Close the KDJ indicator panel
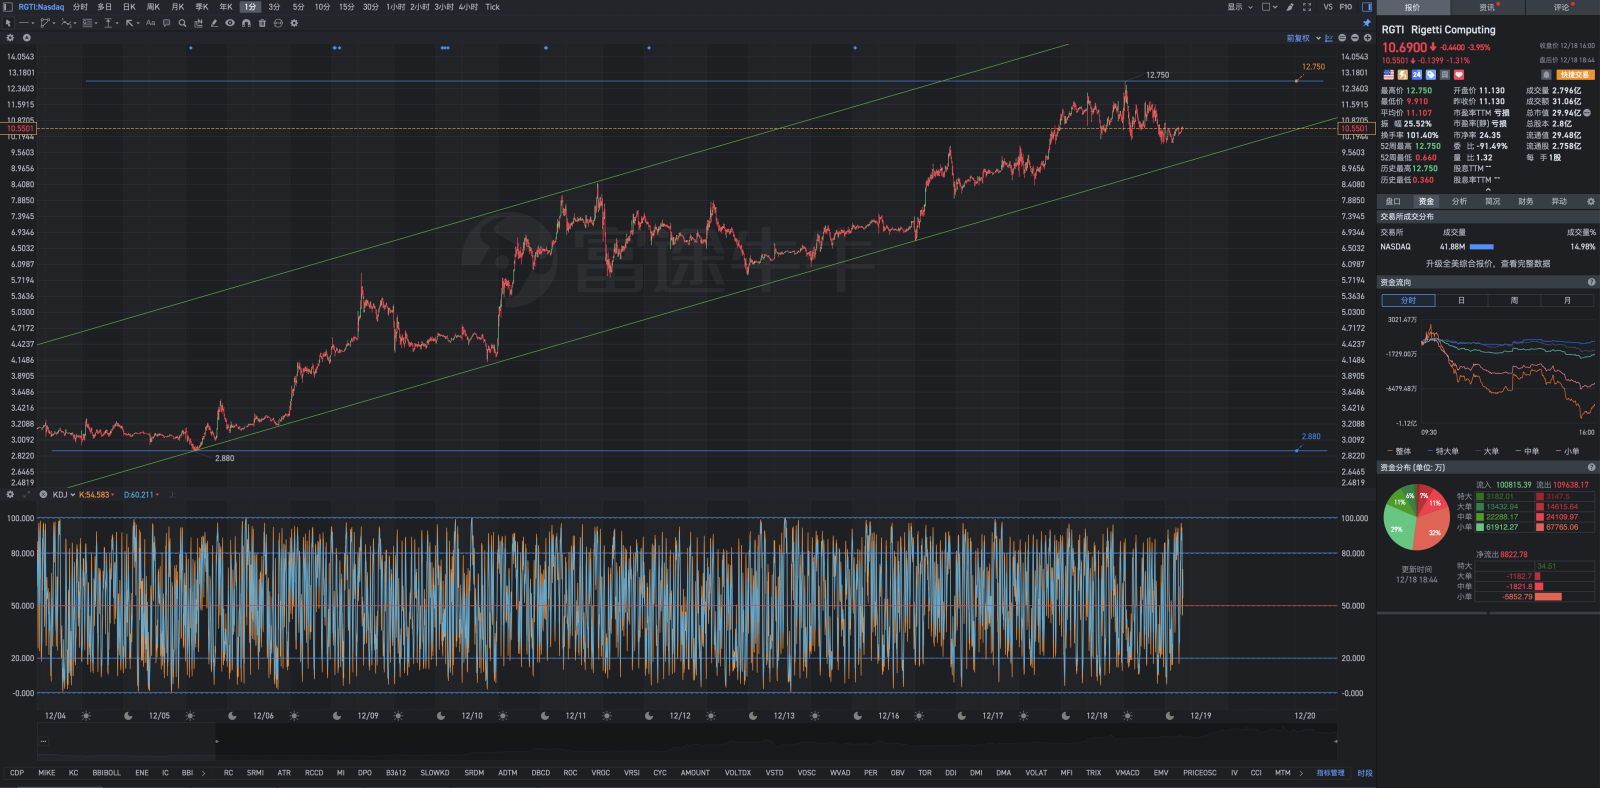Screen dimensions: 1600x788 (43, 494)
